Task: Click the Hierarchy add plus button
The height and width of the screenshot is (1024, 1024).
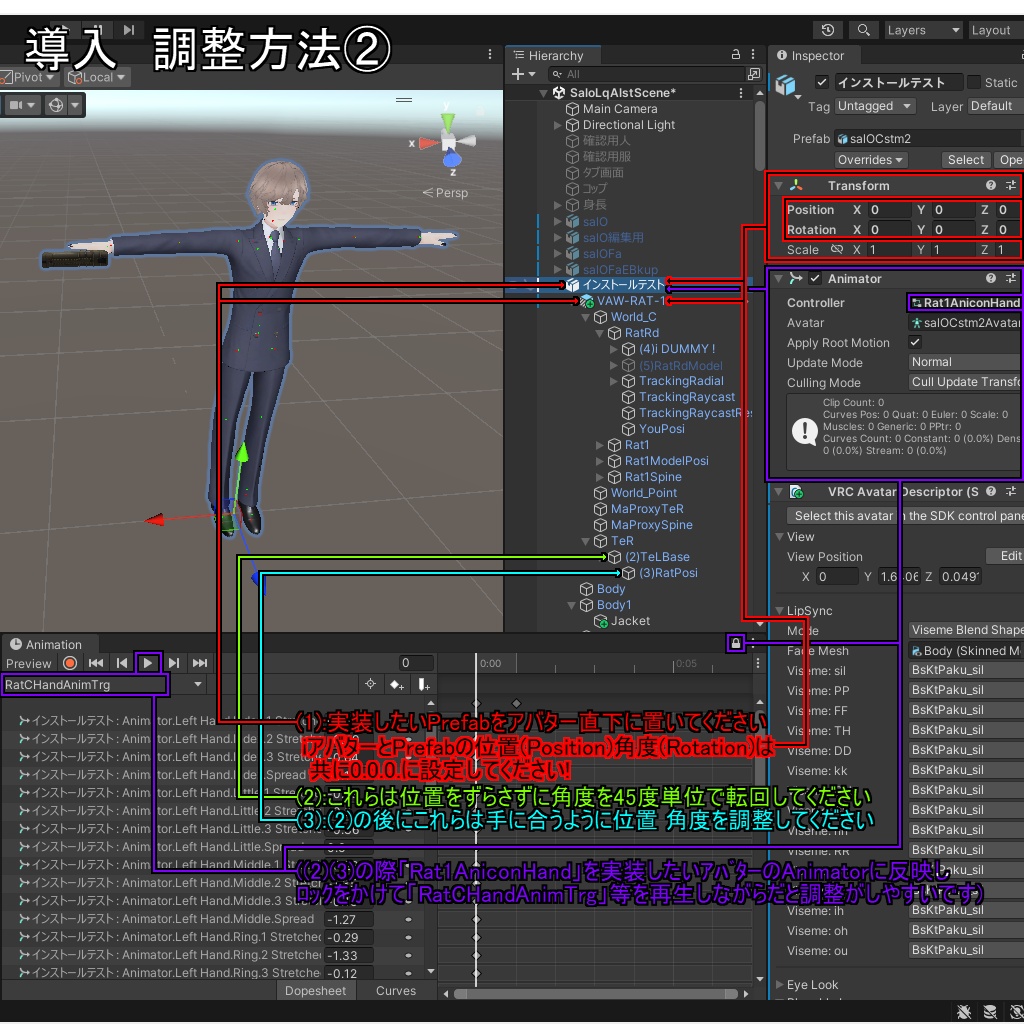Action: point(523,74)
